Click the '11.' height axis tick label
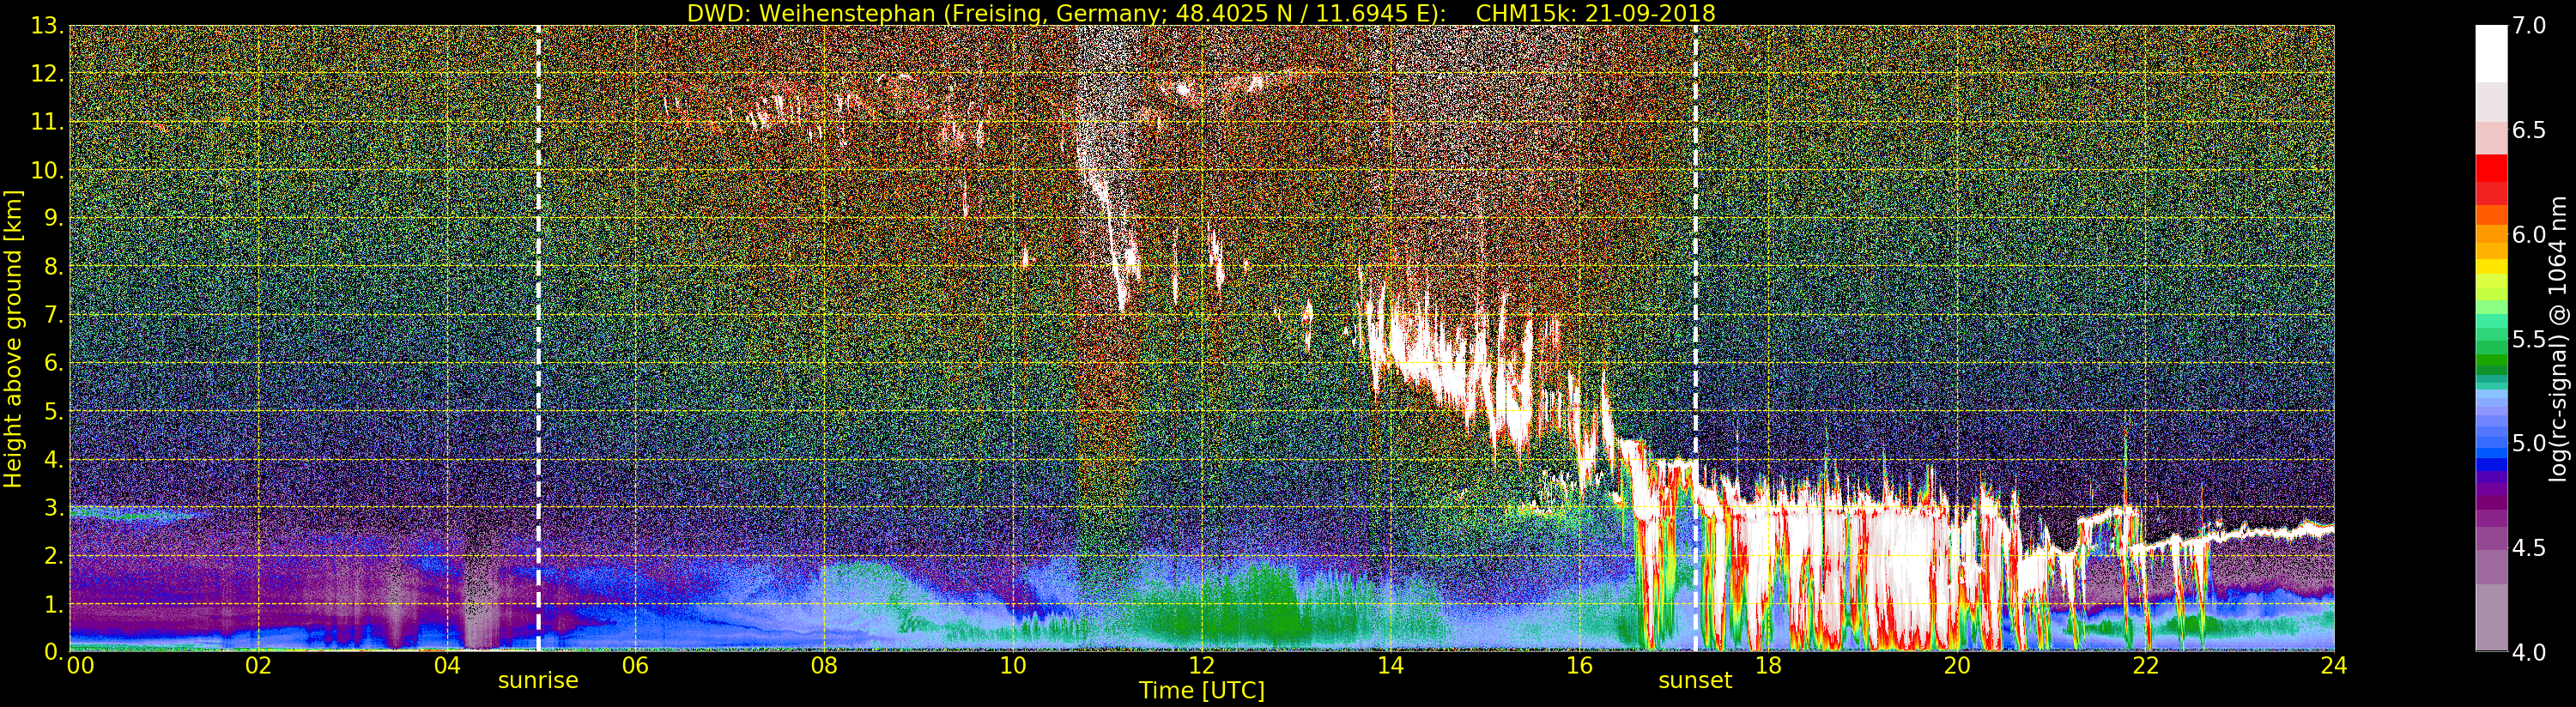 (x=48, y=122)
